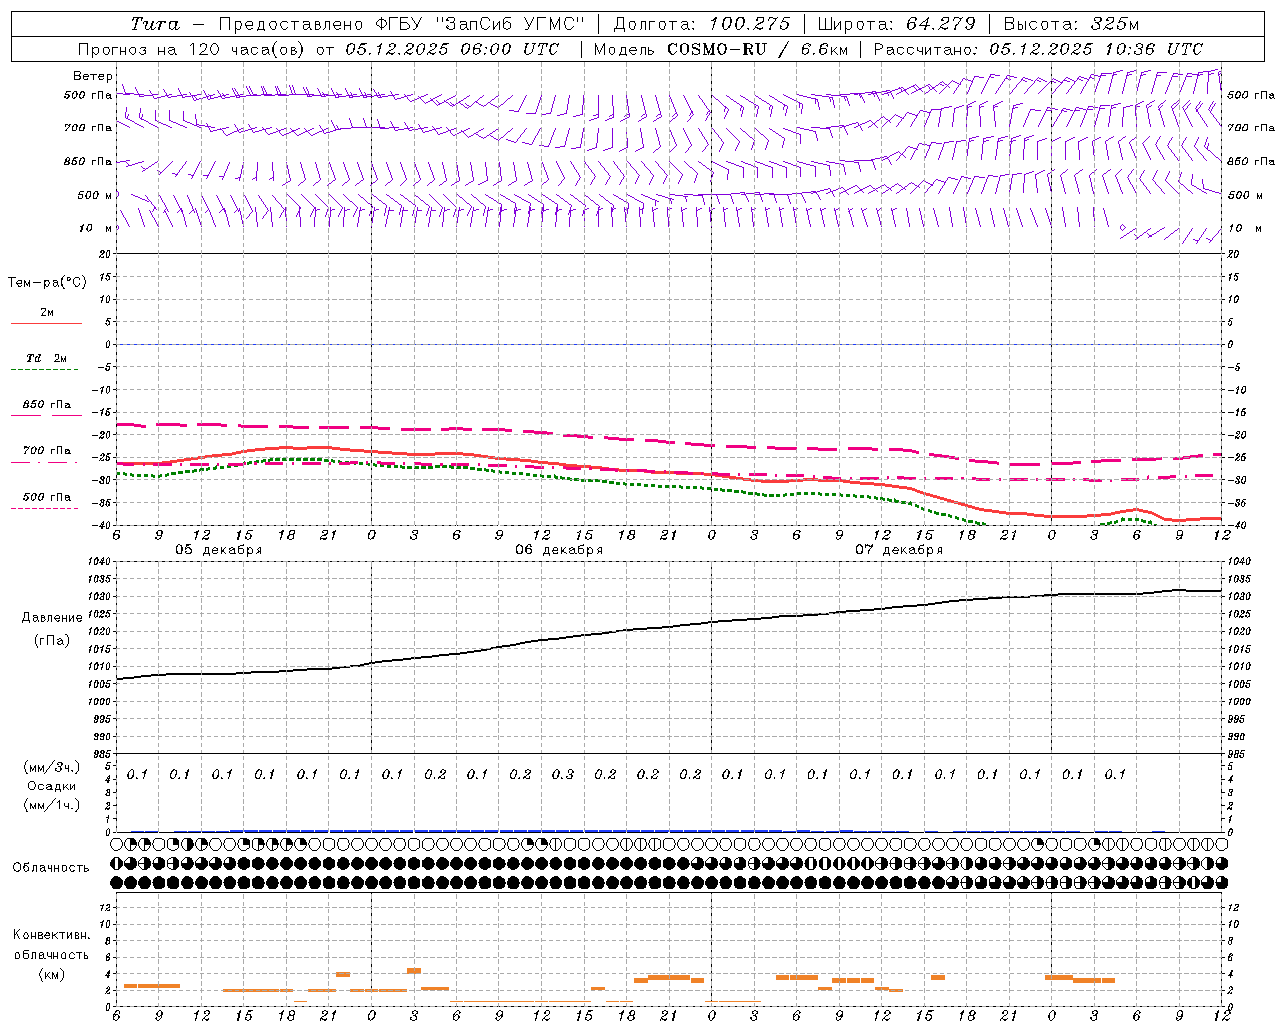
Task: Click "850 гПа" entry in temperature legend
Action: click(47, 404)
